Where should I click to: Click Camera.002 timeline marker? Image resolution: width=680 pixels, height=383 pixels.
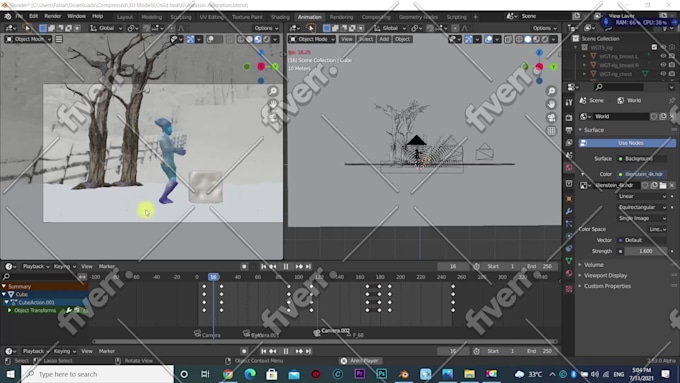[332, 331]
